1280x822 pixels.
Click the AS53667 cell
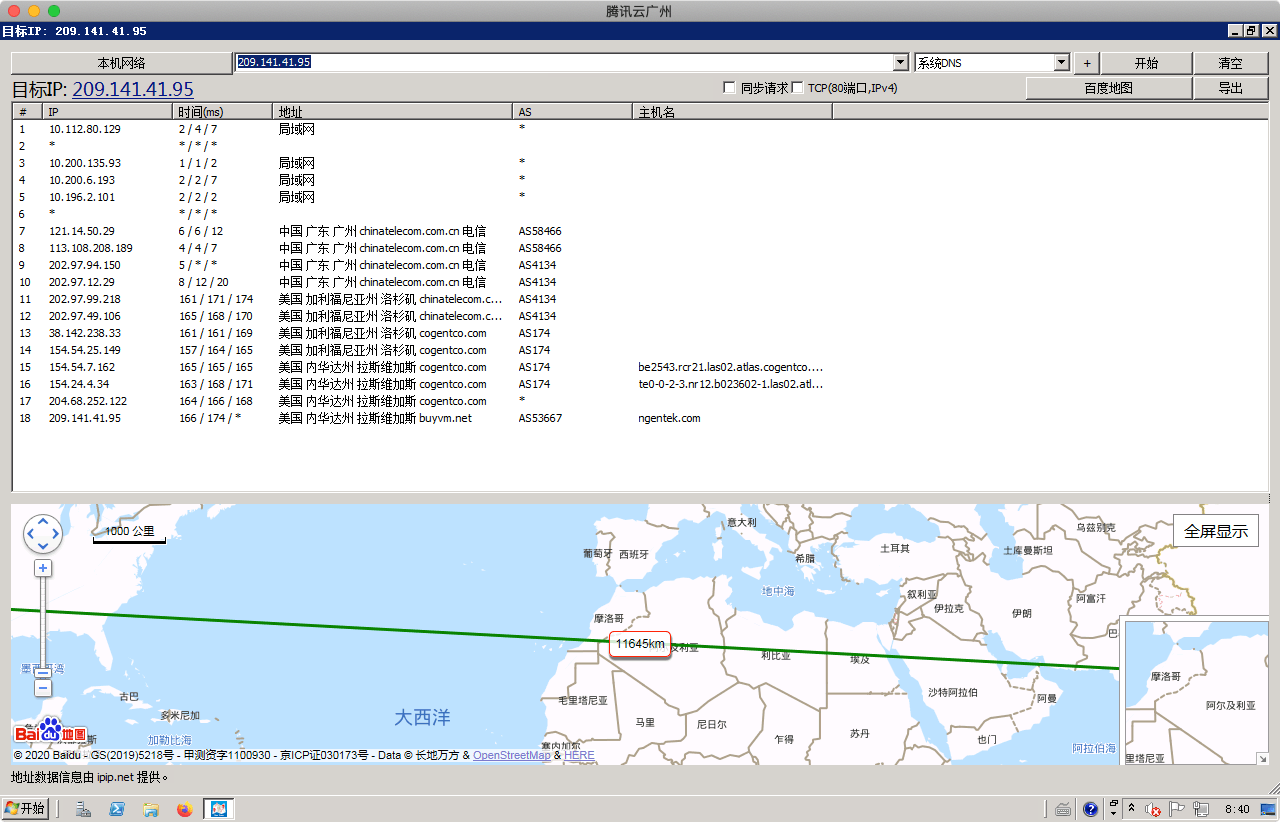point(540,418)
